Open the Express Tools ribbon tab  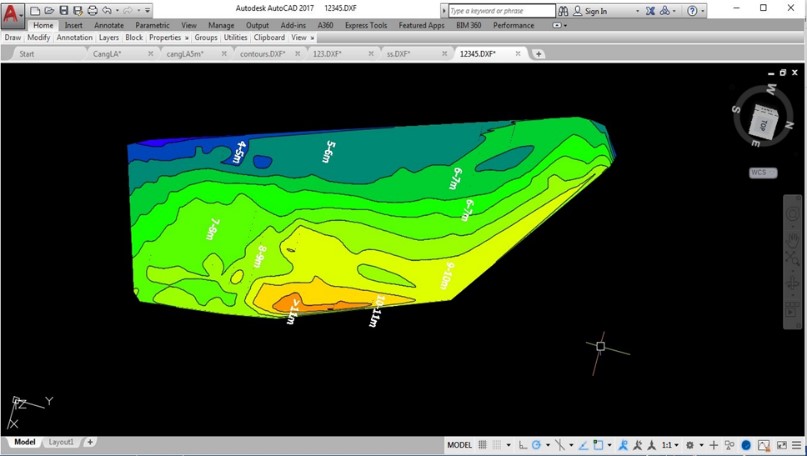pyautogui.click(x=366, y=25)
